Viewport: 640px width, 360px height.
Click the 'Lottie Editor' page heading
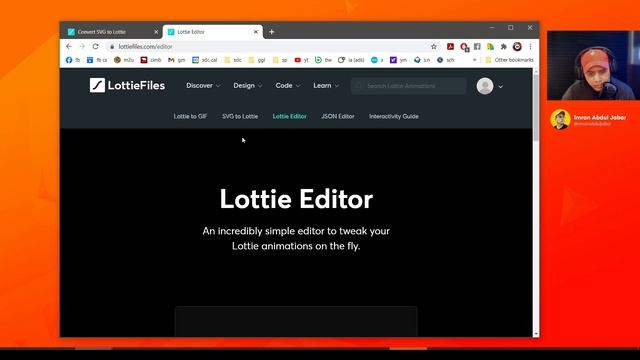[x=296, y=199]
